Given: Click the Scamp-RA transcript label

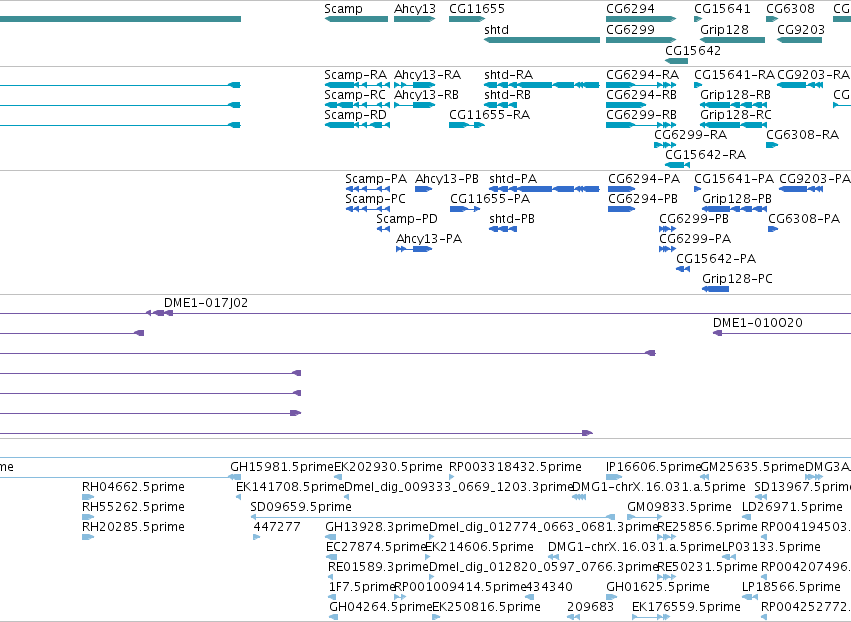Looking at the screenshot, I should click(x=355, y=74).
